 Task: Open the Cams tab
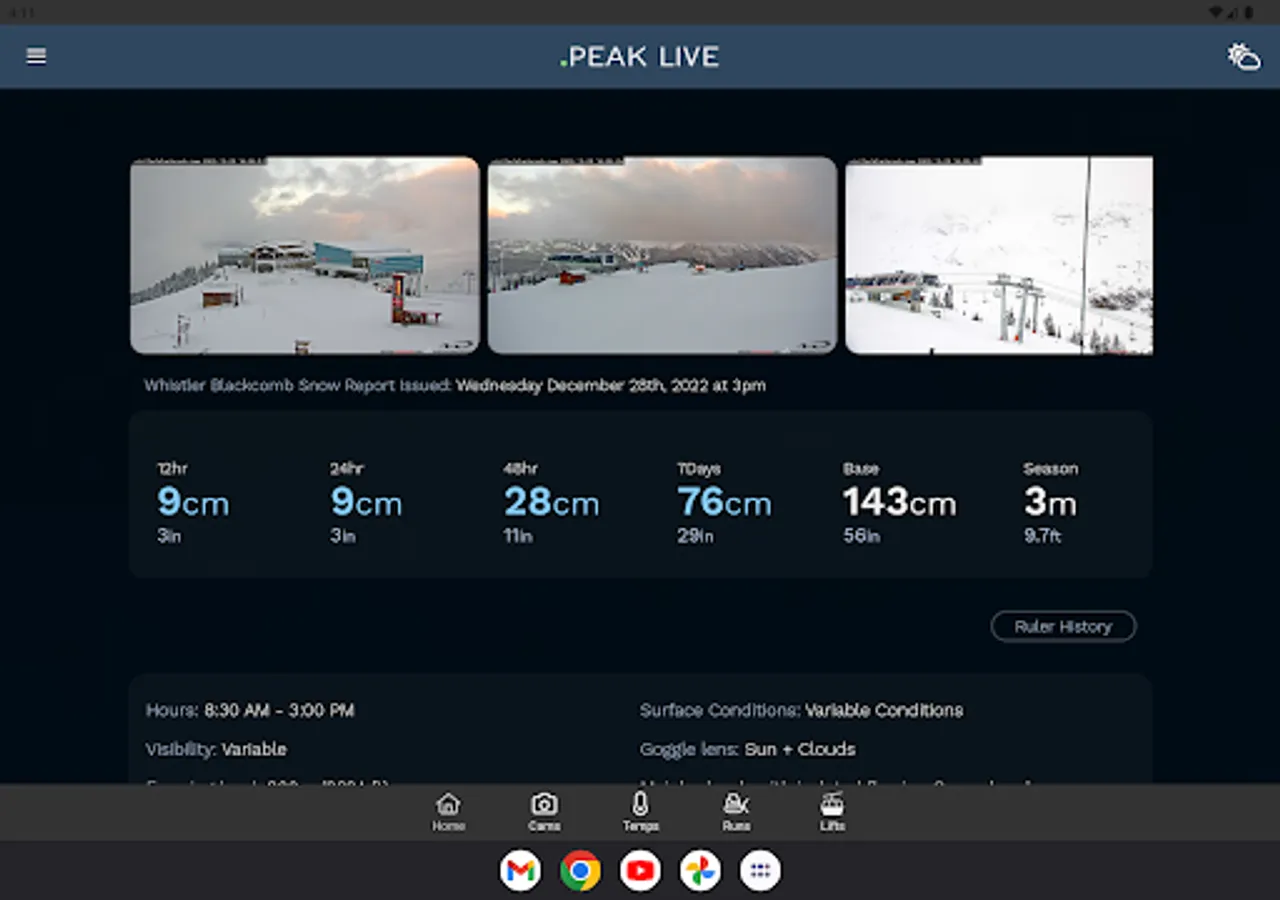coord(544,811)
